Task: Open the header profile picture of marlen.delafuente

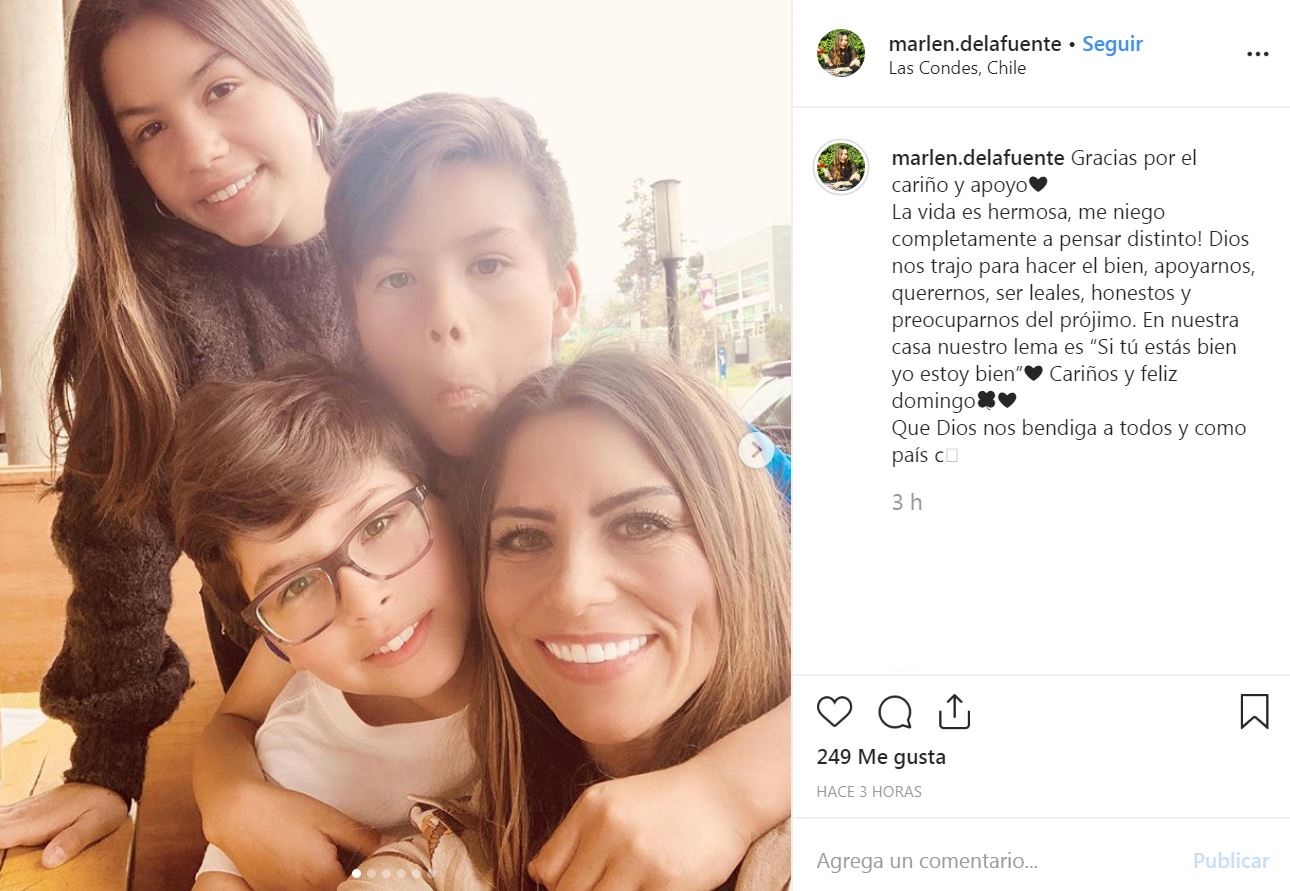Action: pos(840,53)
